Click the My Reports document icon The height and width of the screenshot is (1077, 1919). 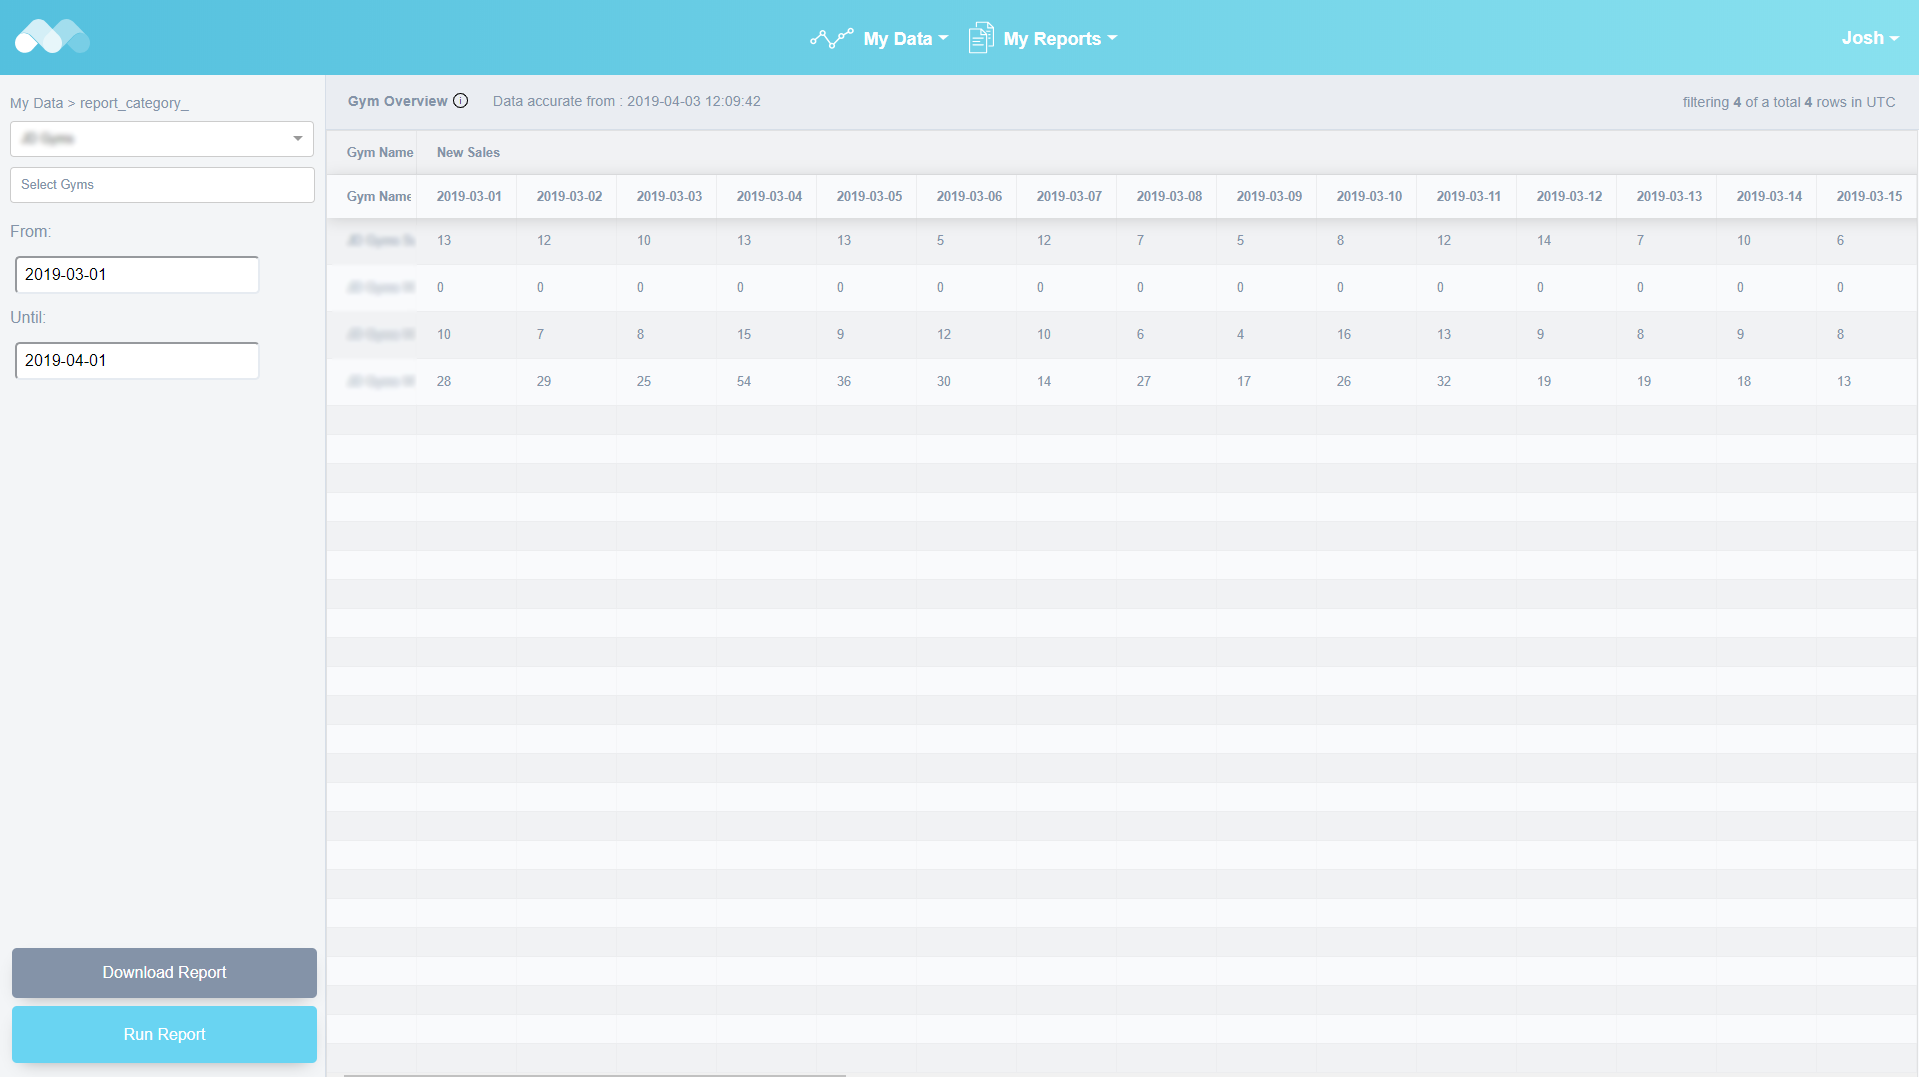pos(980,38)
